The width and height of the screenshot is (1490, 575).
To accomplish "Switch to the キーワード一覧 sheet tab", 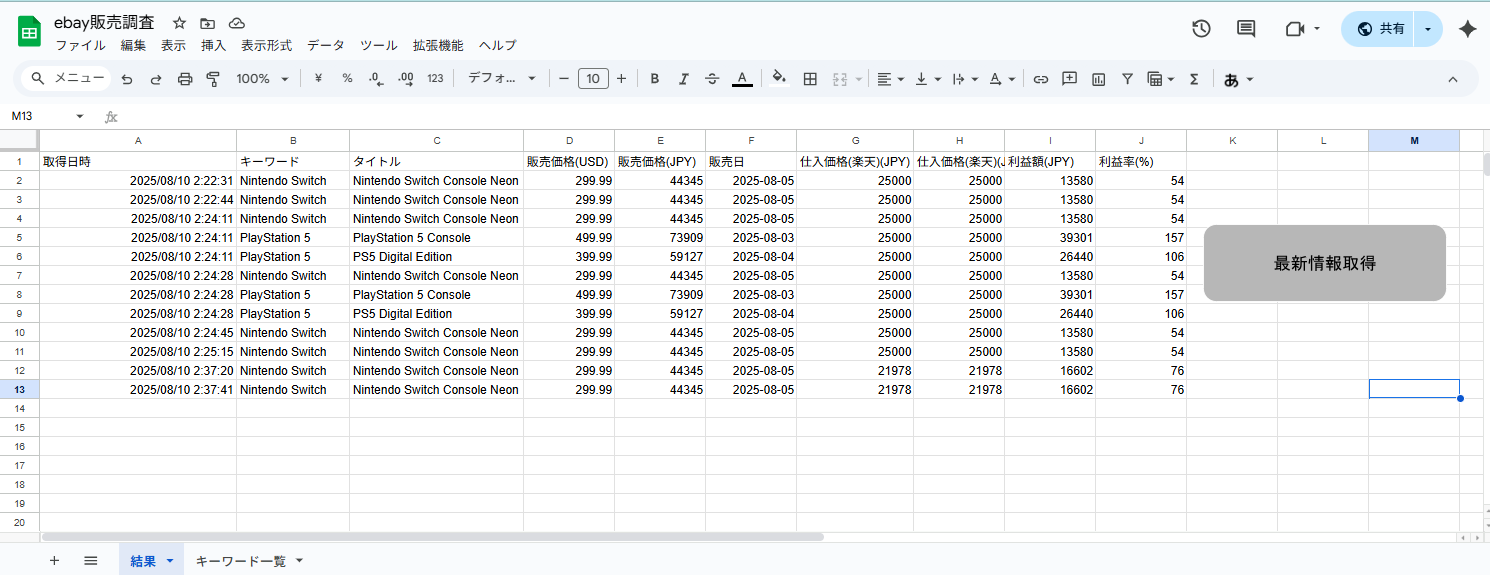I will [x=241, y=561].
